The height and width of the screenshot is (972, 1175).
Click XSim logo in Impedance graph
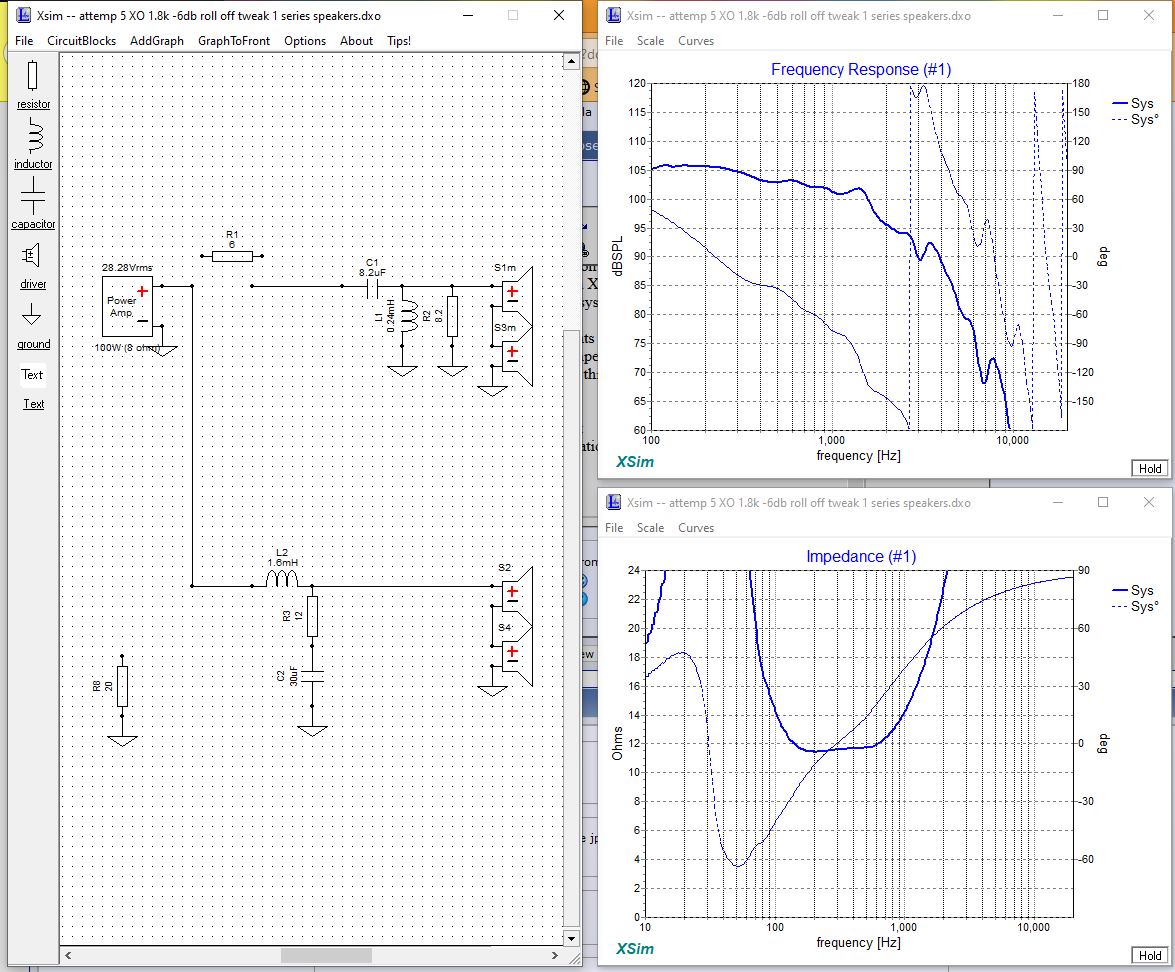click(635, 949)
